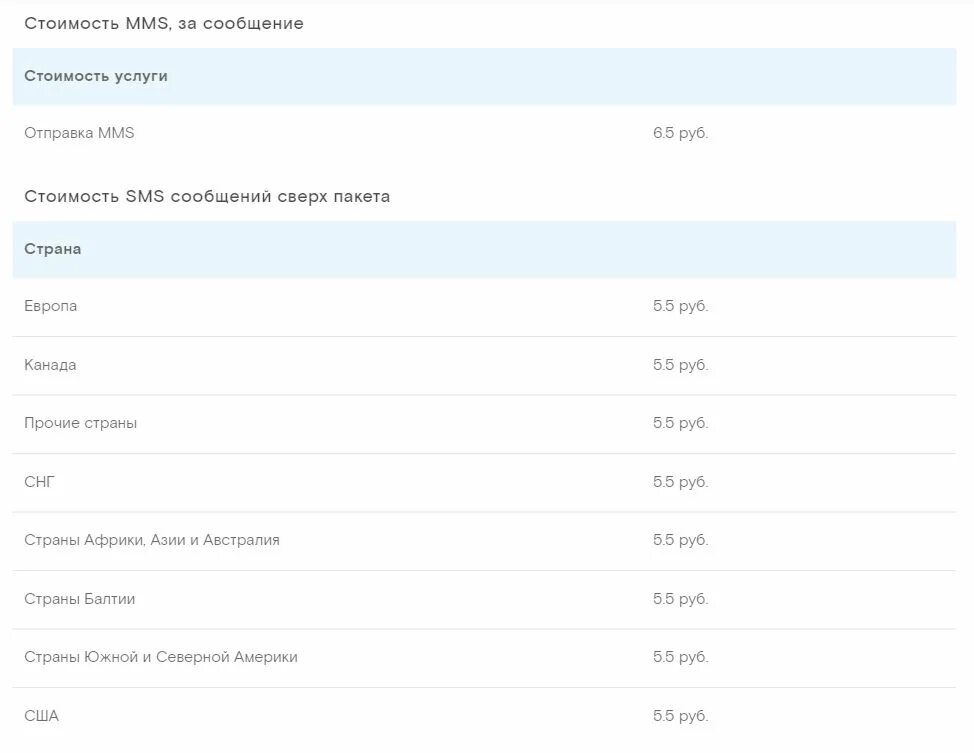Select the 'Стоимость услуги' header row
Image resolution: width=974 pixels, height=753 pixels.
(x=485, y=76)
